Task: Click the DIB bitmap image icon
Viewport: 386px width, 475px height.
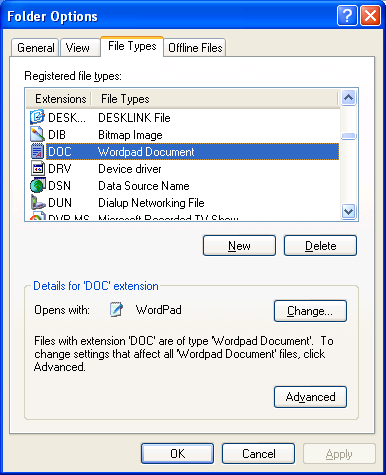Action: click(x=37, y=134)
